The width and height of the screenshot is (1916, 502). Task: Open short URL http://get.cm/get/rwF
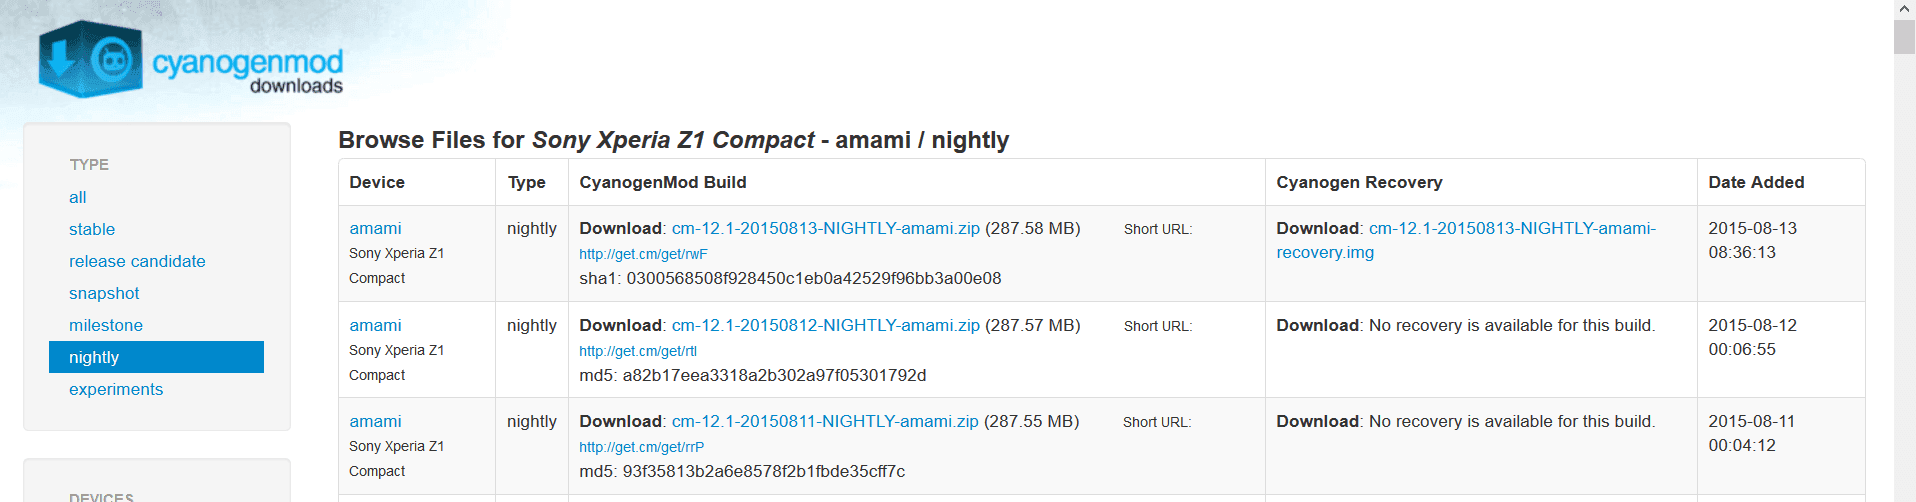[643, 254]
